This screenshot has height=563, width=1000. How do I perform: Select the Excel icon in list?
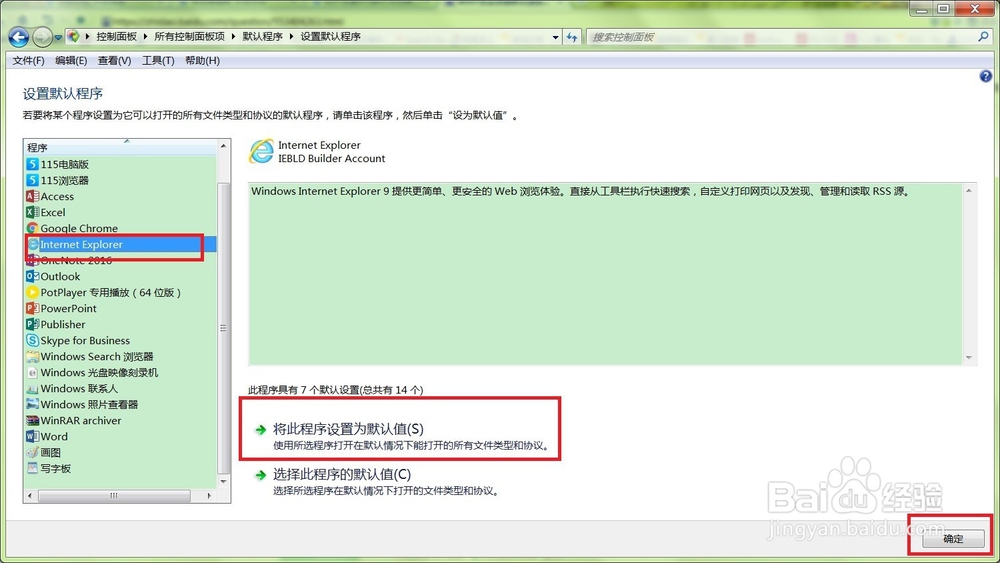tap(33, 212)
